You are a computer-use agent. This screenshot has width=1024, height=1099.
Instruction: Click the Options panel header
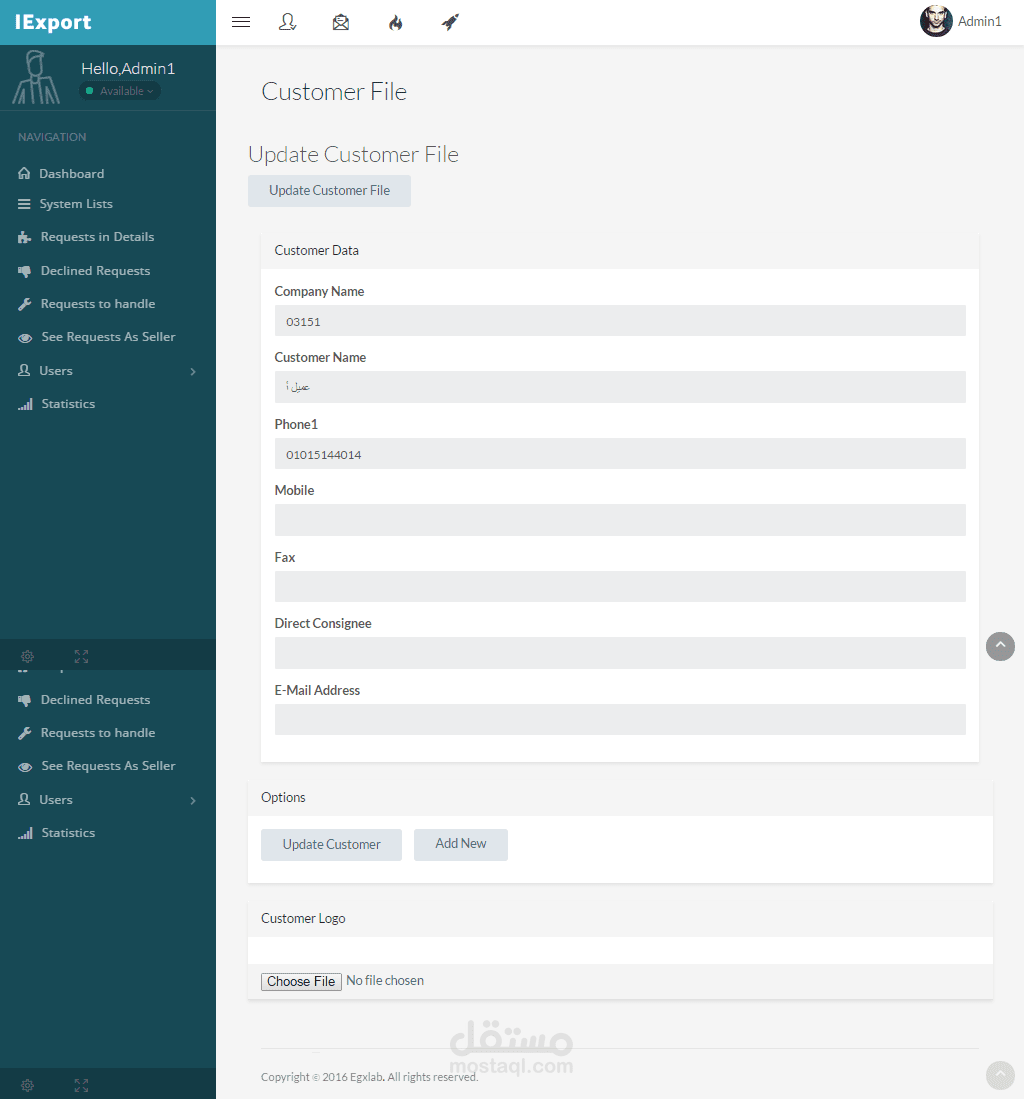[620, 798]
